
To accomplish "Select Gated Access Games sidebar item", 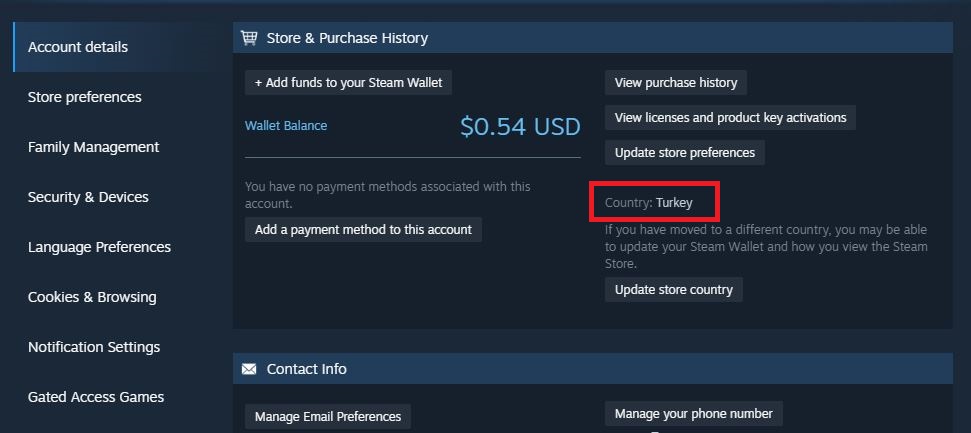I will click(96, 397).
